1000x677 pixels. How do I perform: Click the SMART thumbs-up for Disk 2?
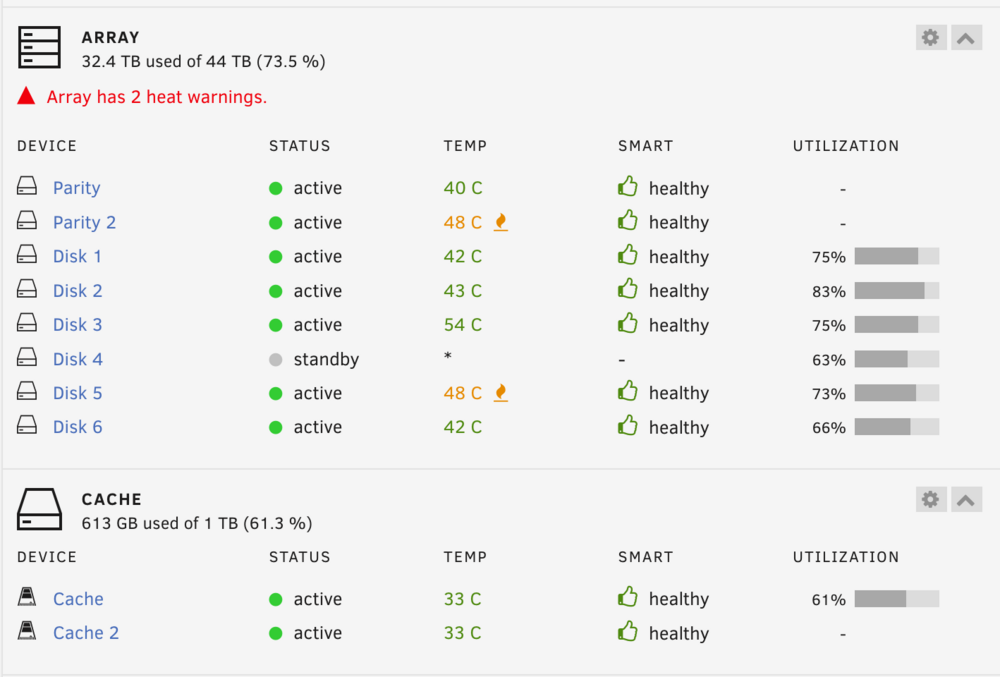click(x=628, y=289)
